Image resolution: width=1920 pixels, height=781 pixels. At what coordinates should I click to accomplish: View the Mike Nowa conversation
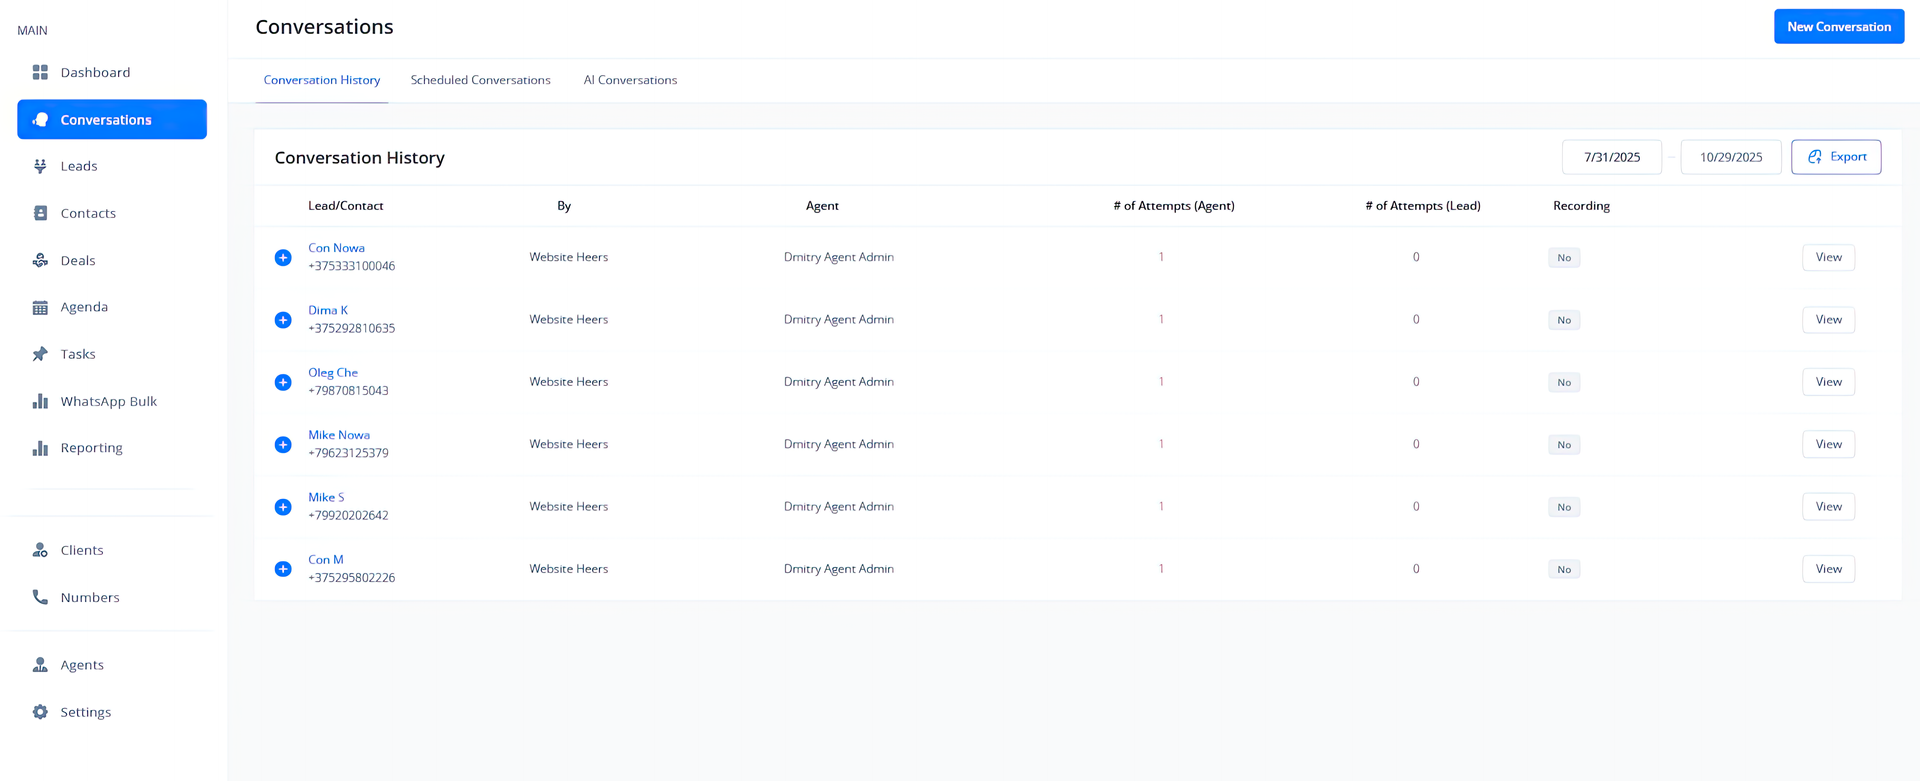[x=1828, y=444]
